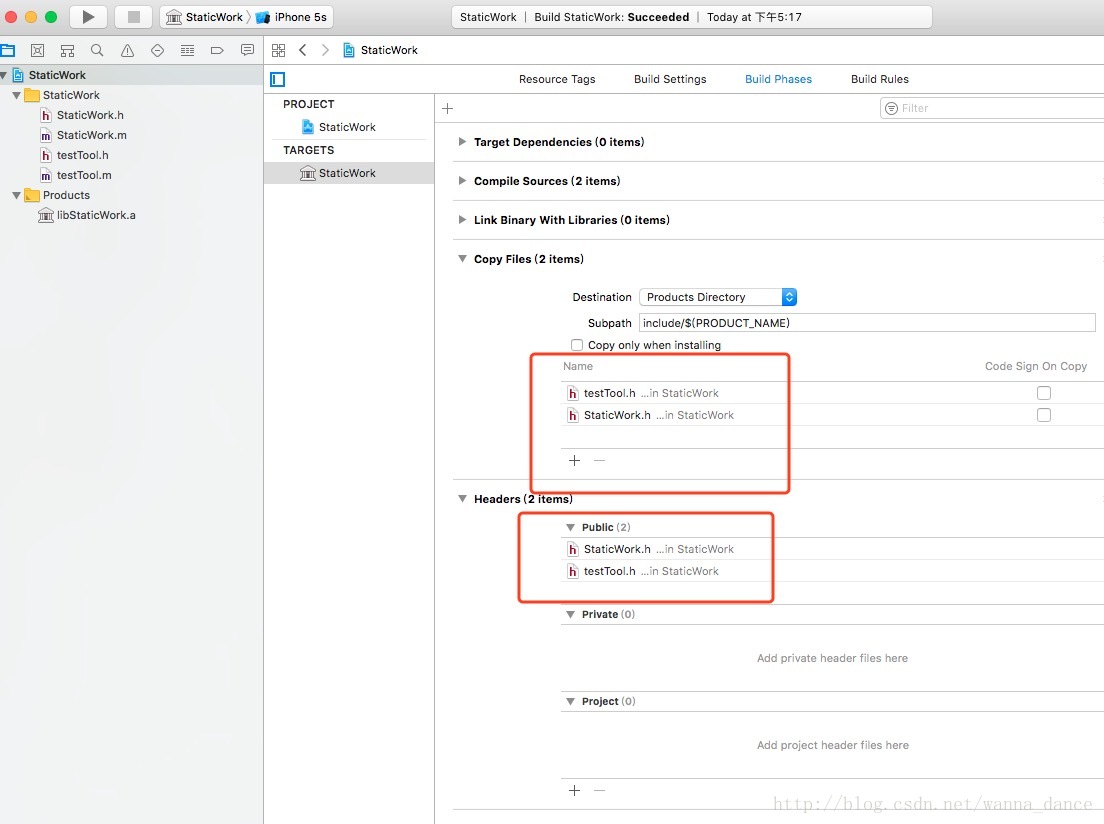Open the Debug navigator icon
1104x824 pixels.
[x=187, y=50]
